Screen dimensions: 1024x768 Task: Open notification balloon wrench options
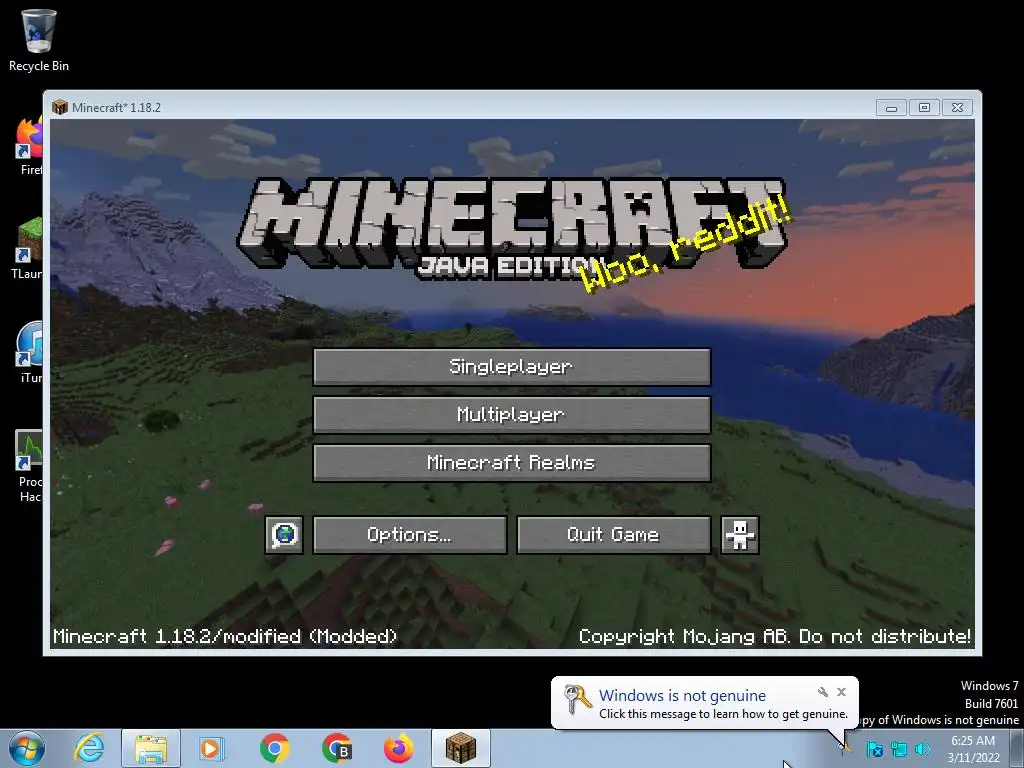tap(823, 692)
